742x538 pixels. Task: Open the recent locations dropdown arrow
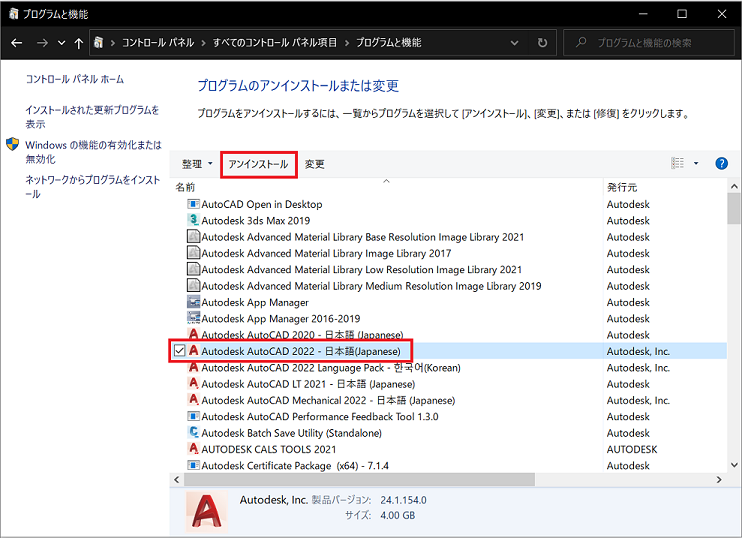click(x=62, y=43)
